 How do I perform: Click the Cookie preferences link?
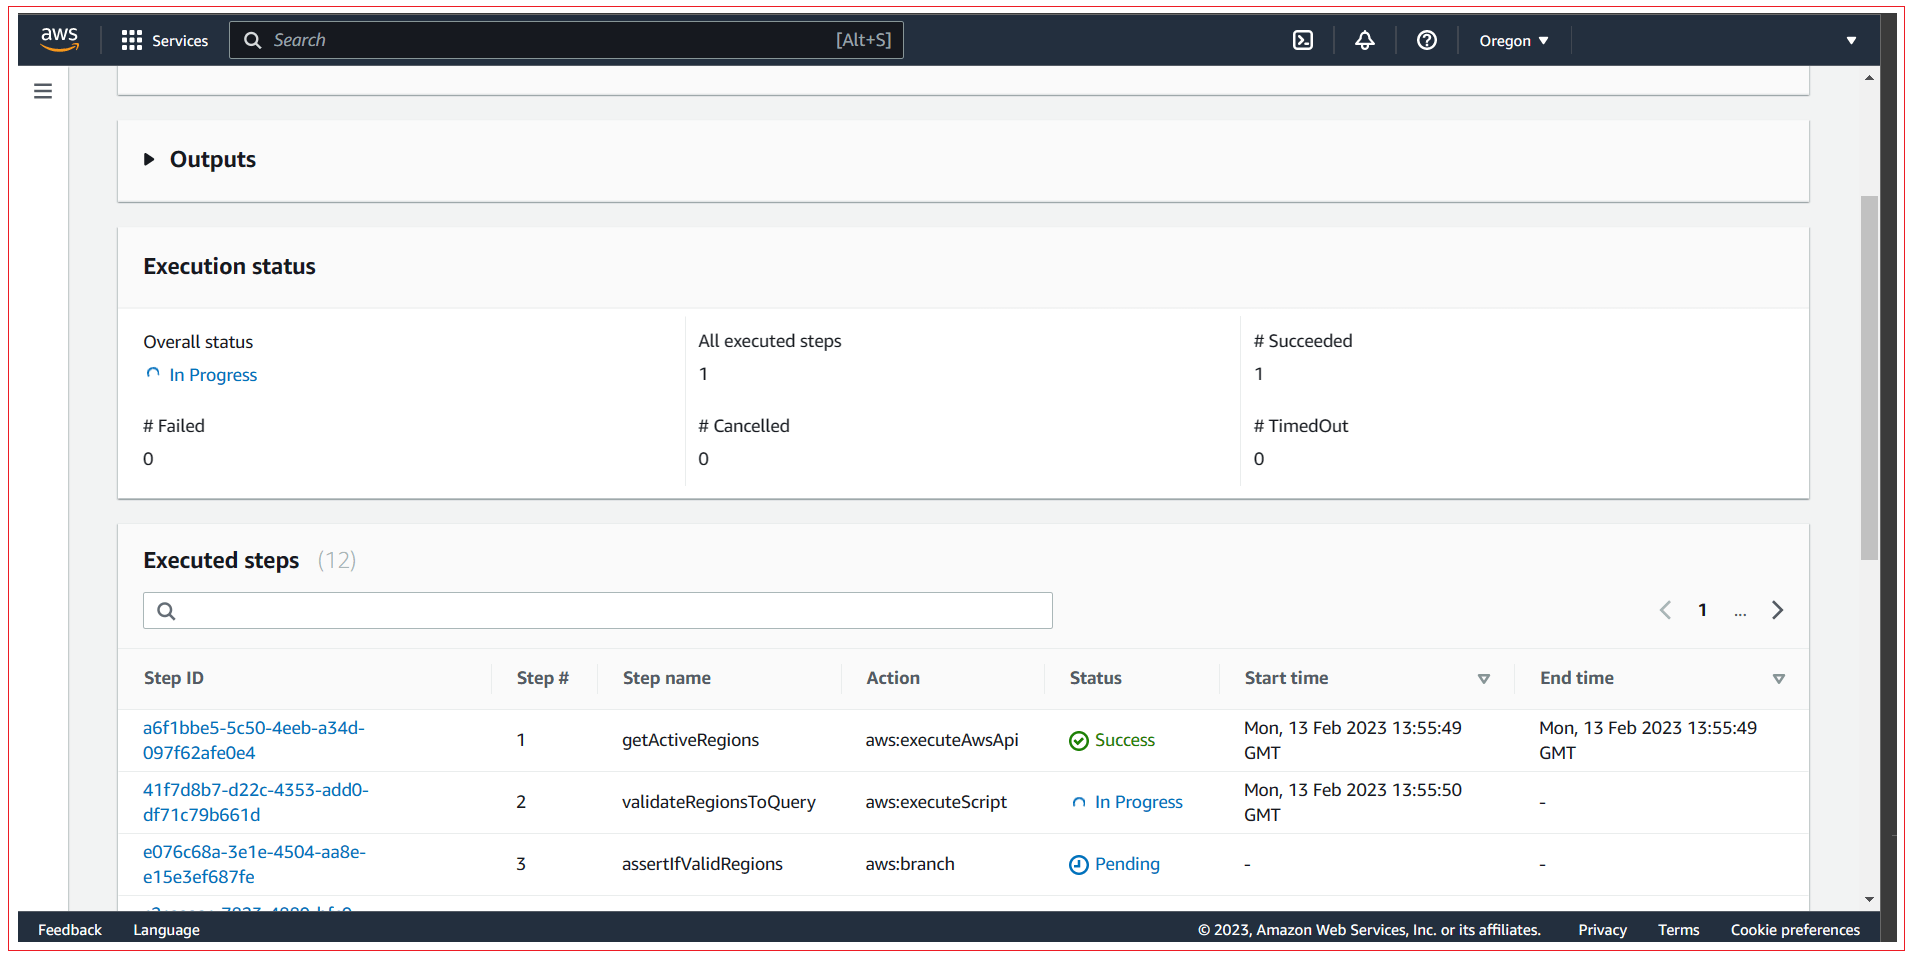pyautogui.click(x=1794, y=929)
